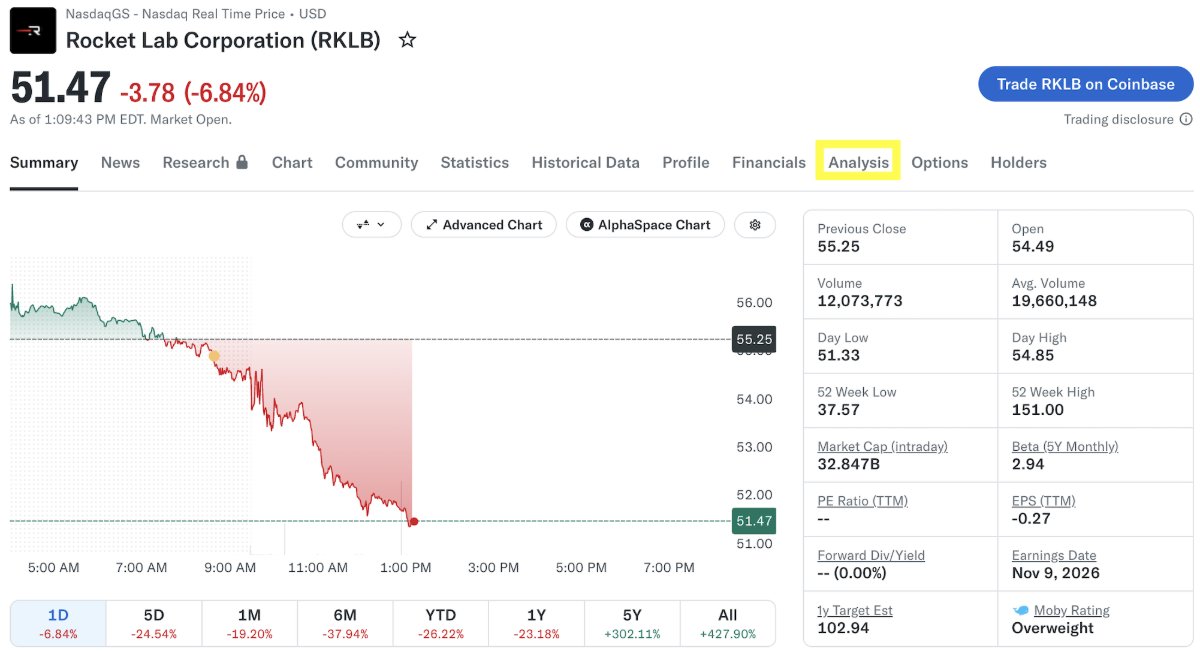Image resolution: width=1200 pixels, height=651 pixels.
Task: Open the Financials tab
Action: [769, 162]
